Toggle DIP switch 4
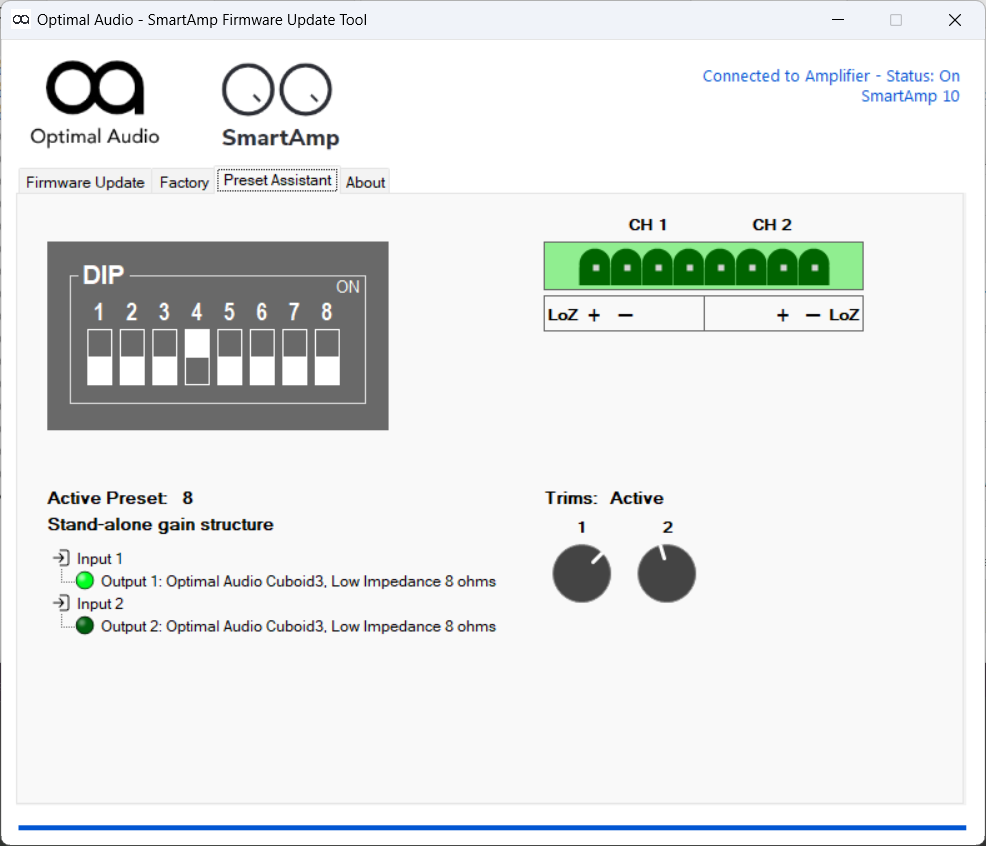The height and width of the screenshot is (846, 986). (x=197, y=357)
